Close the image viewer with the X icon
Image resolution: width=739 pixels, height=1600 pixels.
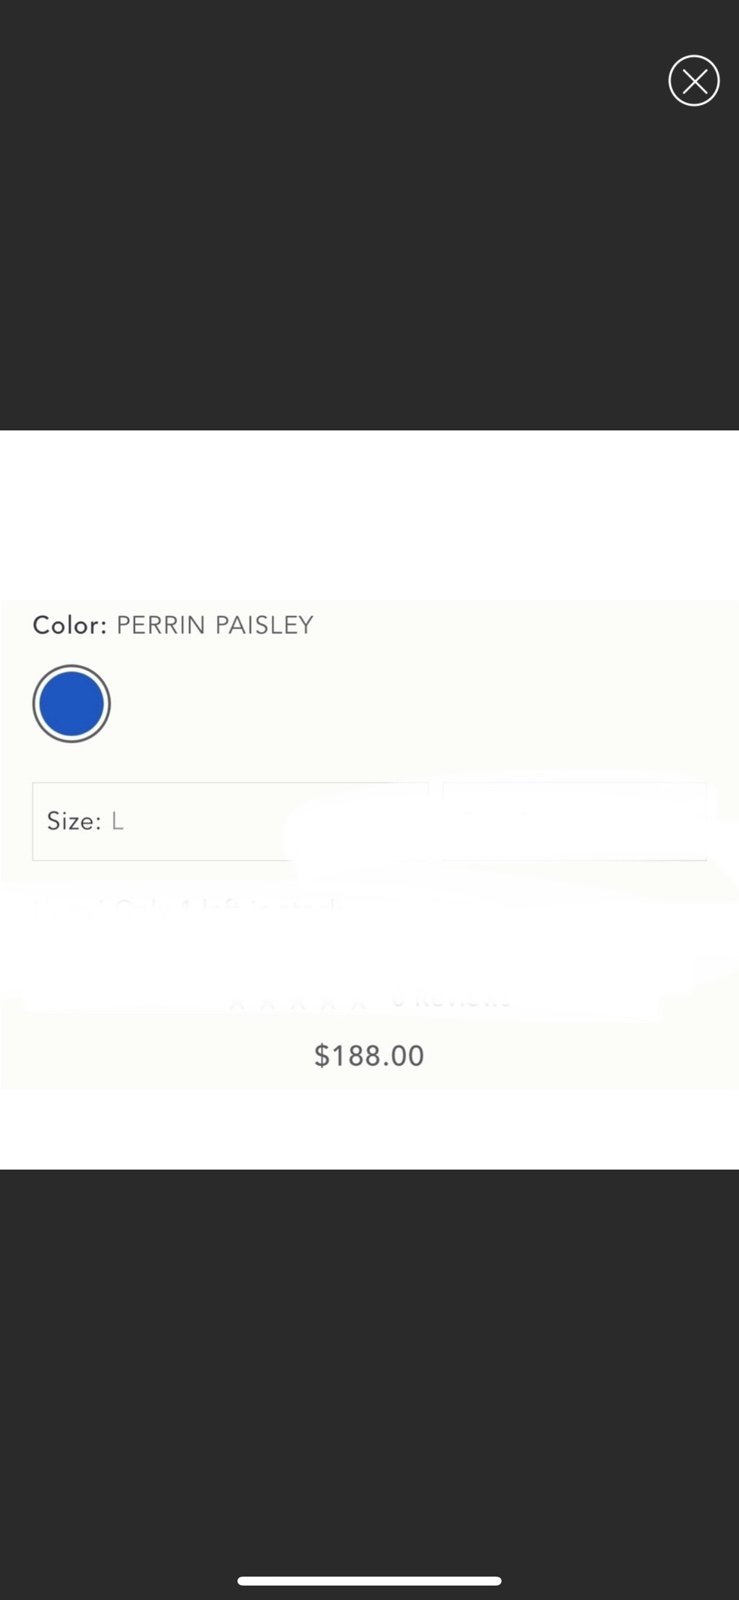coord(694,81)
